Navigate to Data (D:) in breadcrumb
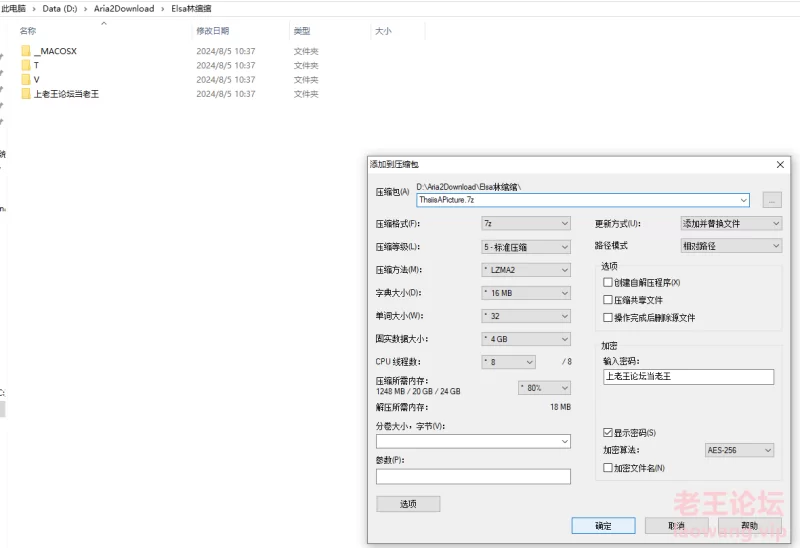 point(60,9)
